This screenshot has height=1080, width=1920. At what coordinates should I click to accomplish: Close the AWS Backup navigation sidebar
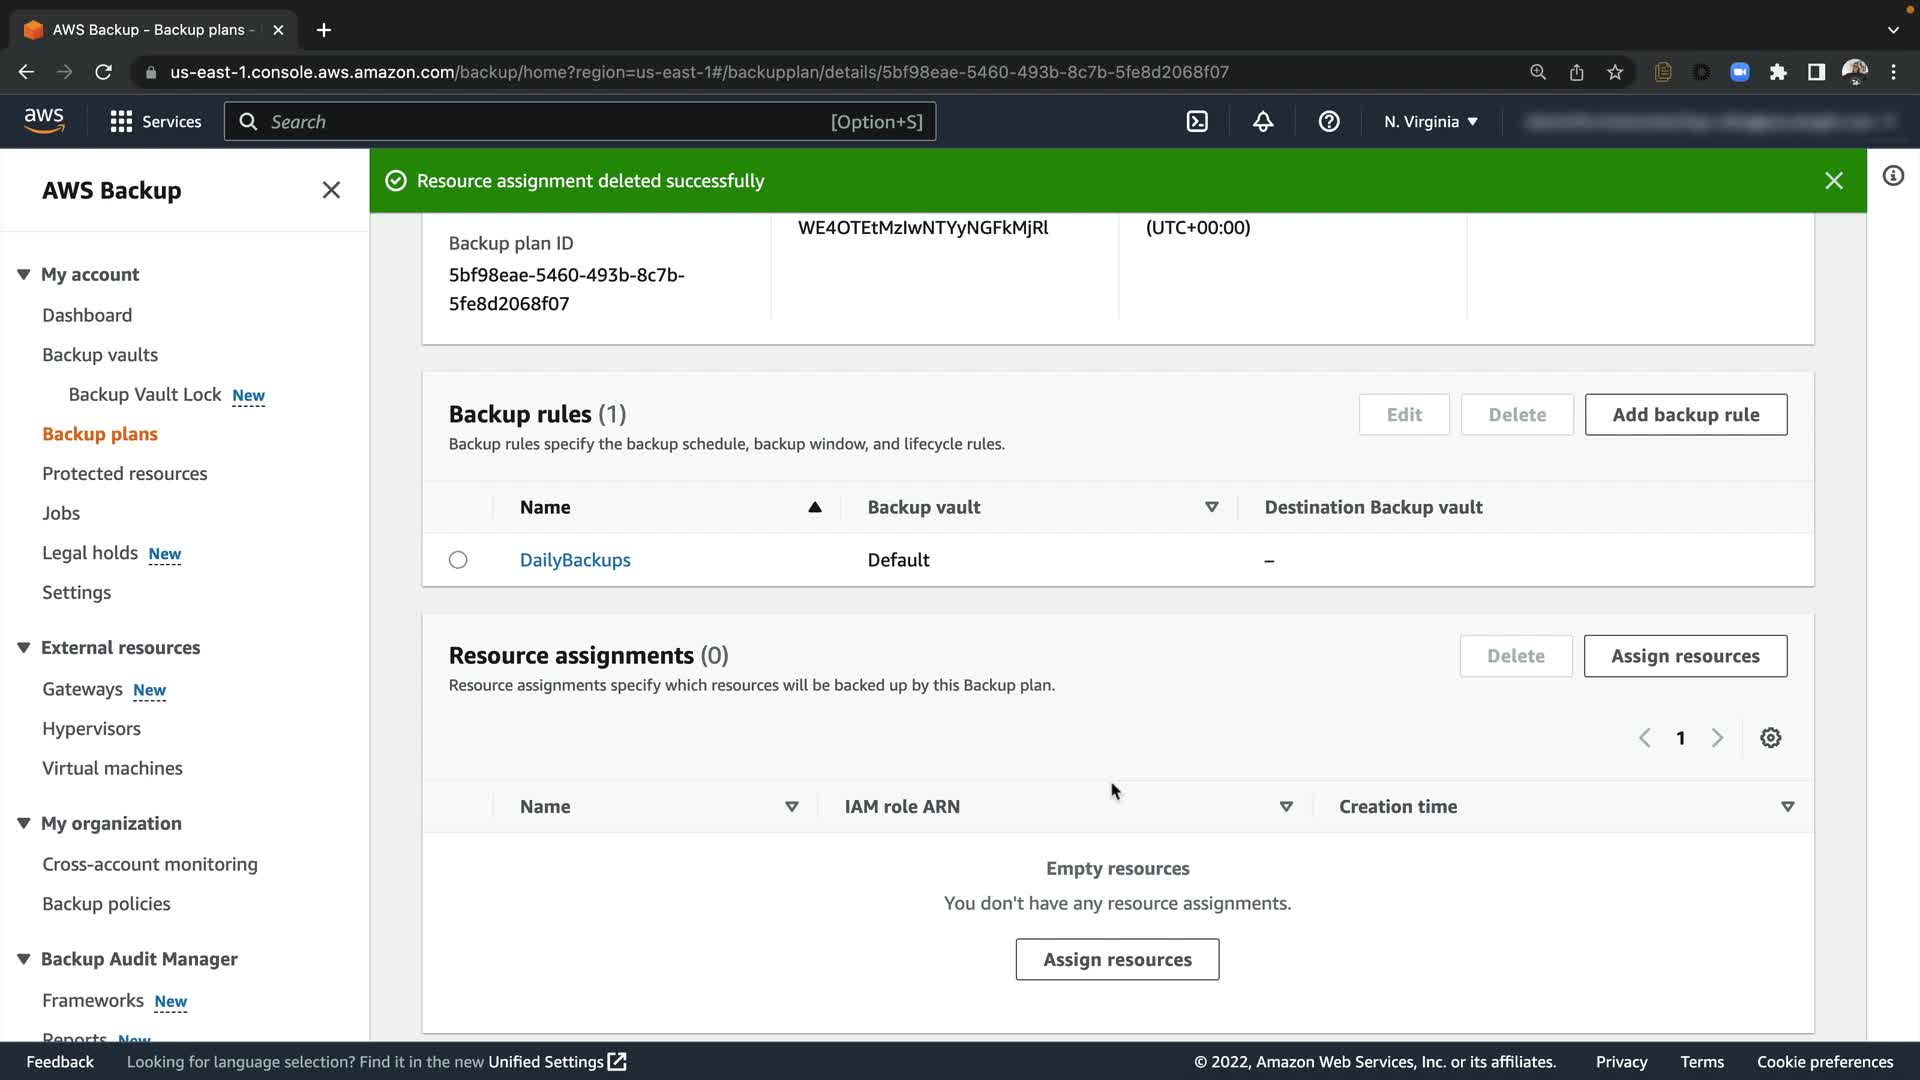tap(331, 190)
